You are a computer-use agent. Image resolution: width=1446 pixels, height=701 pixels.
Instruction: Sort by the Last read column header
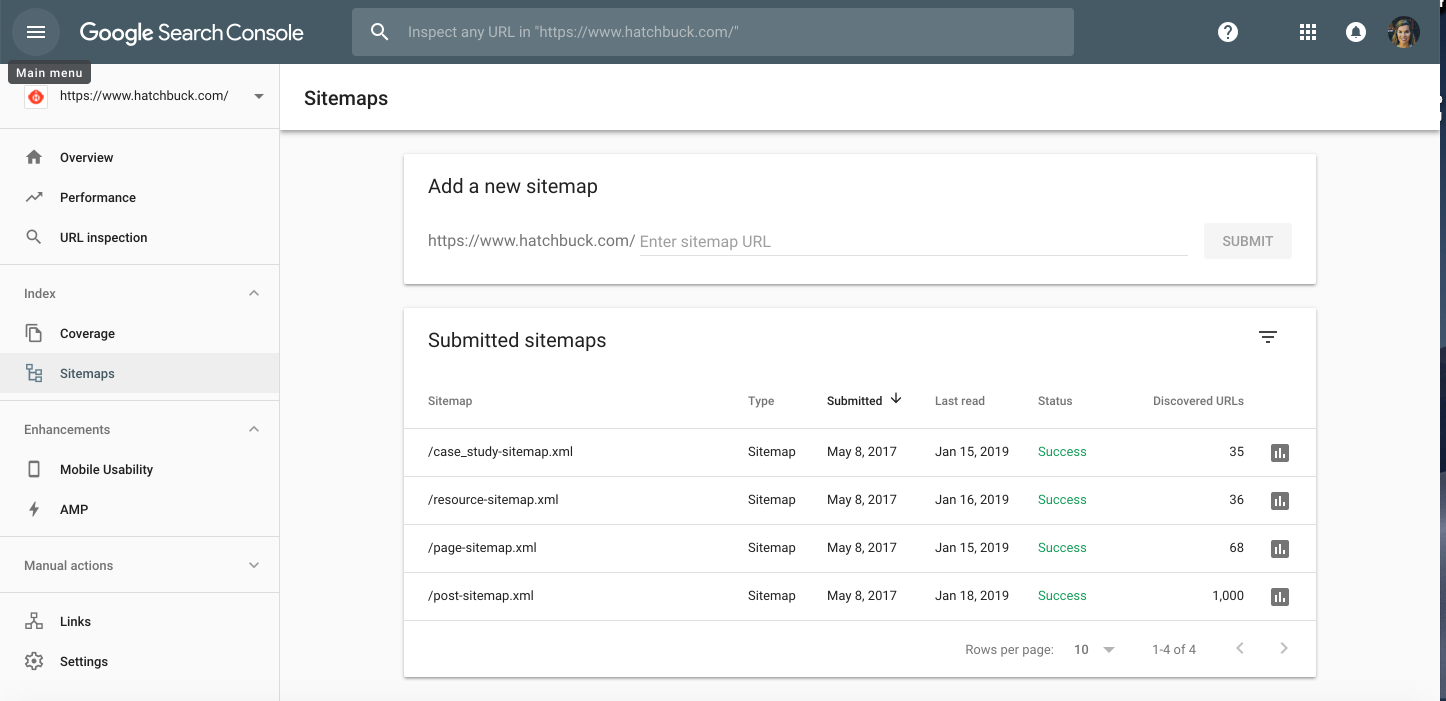(960, 401)
